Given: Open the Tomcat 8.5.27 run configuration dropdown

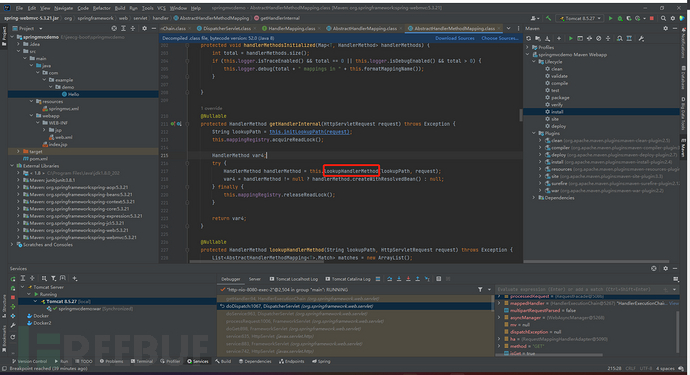Looking at the screenshot, I should click(580, 18).
